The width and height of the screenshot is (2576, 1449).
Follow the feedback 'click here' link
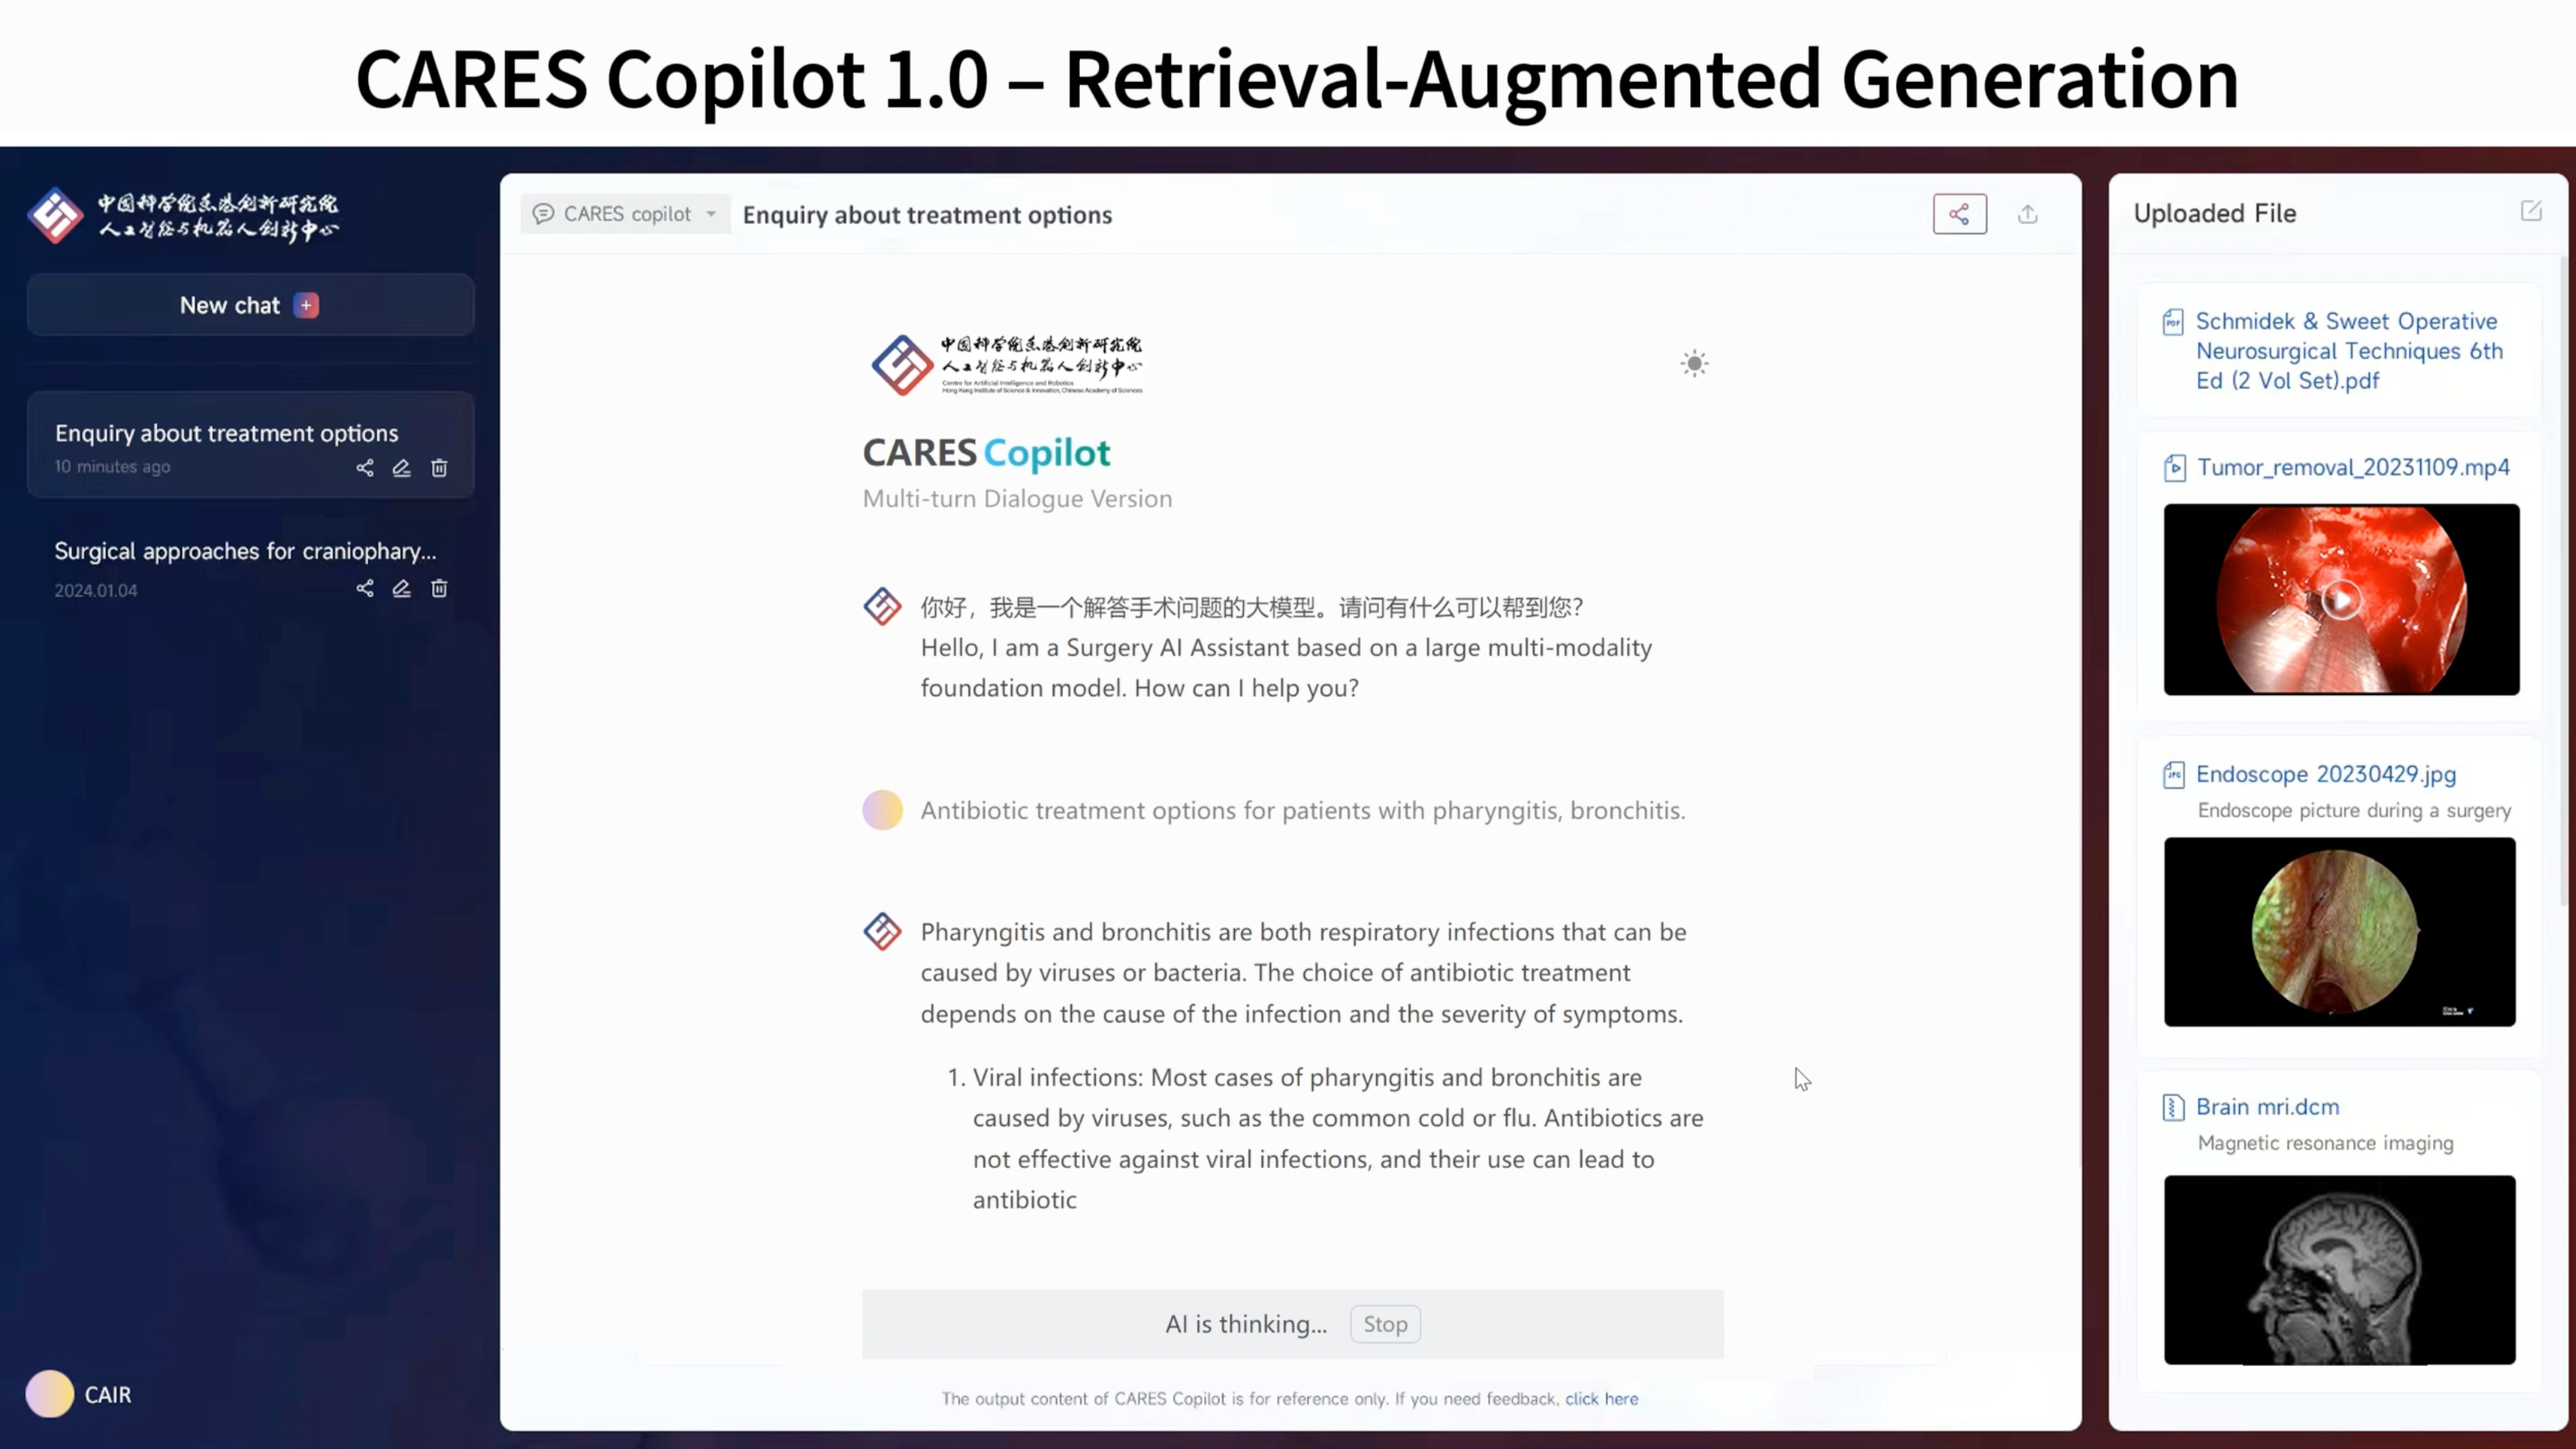click(x=1601, y=1399)
